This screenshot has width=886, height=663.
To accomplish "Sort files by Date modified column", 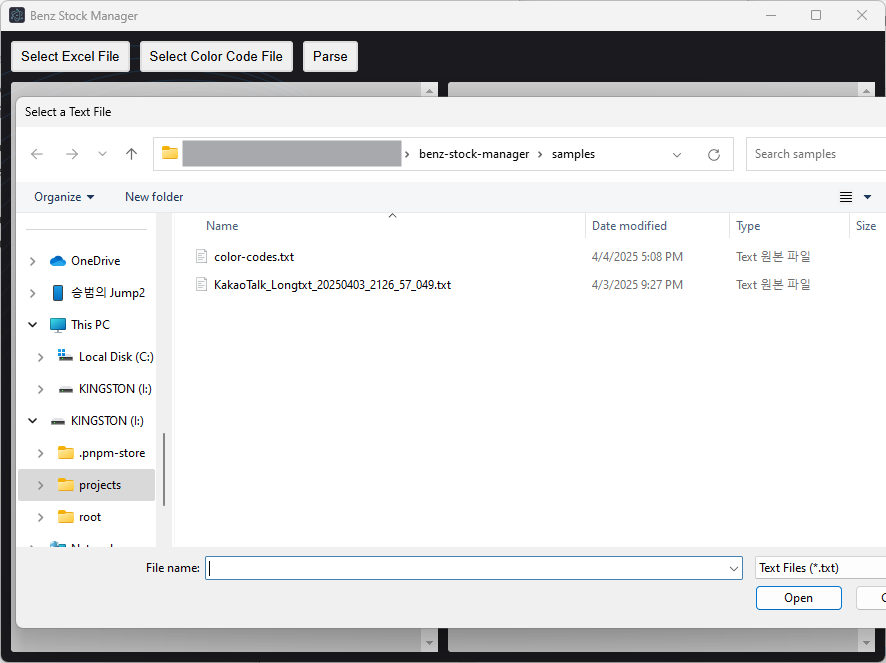I will pyautogui.click(x=629, y=226).
